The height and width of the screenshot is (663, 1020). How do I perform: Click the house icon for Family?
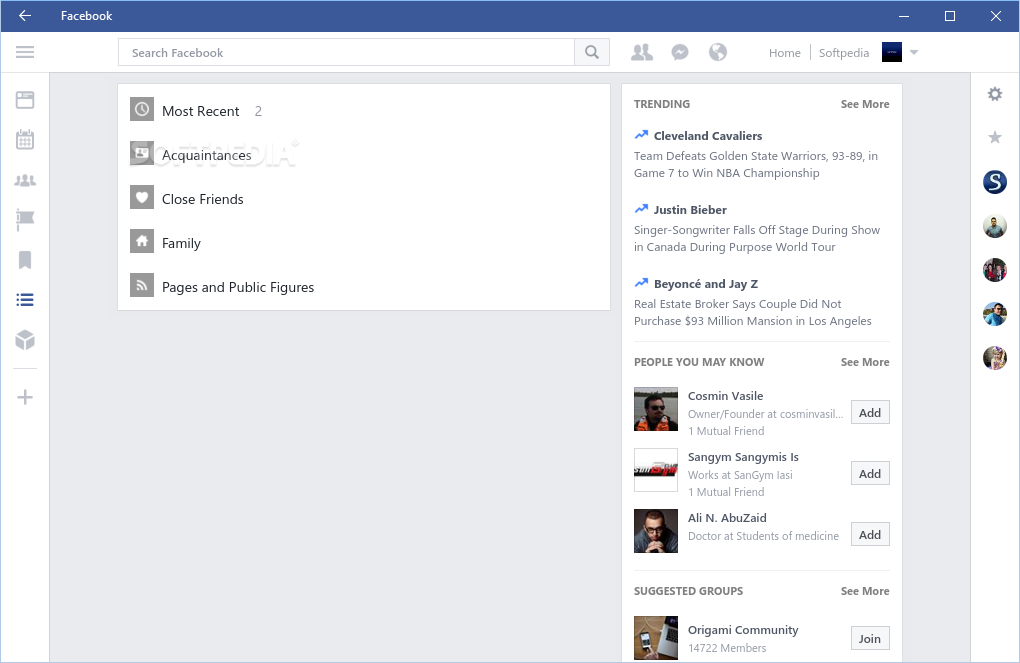pos(142,241)
